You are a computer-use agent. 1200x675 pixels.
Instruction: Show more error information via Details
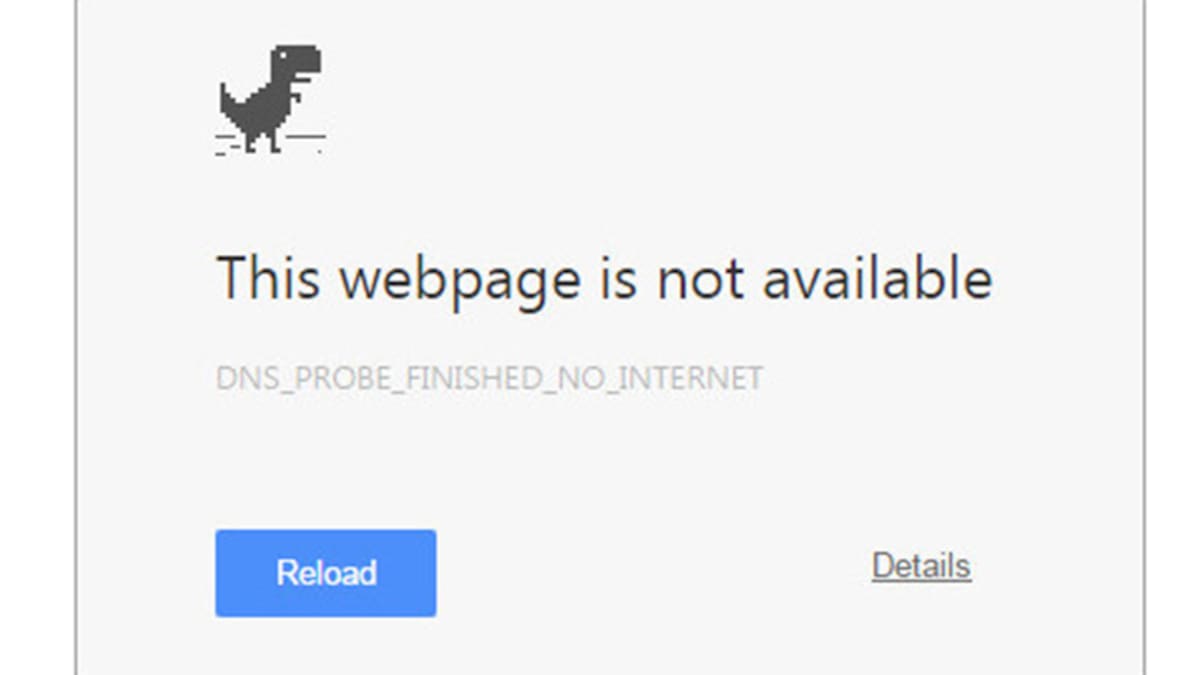click(x=921, y=566)
